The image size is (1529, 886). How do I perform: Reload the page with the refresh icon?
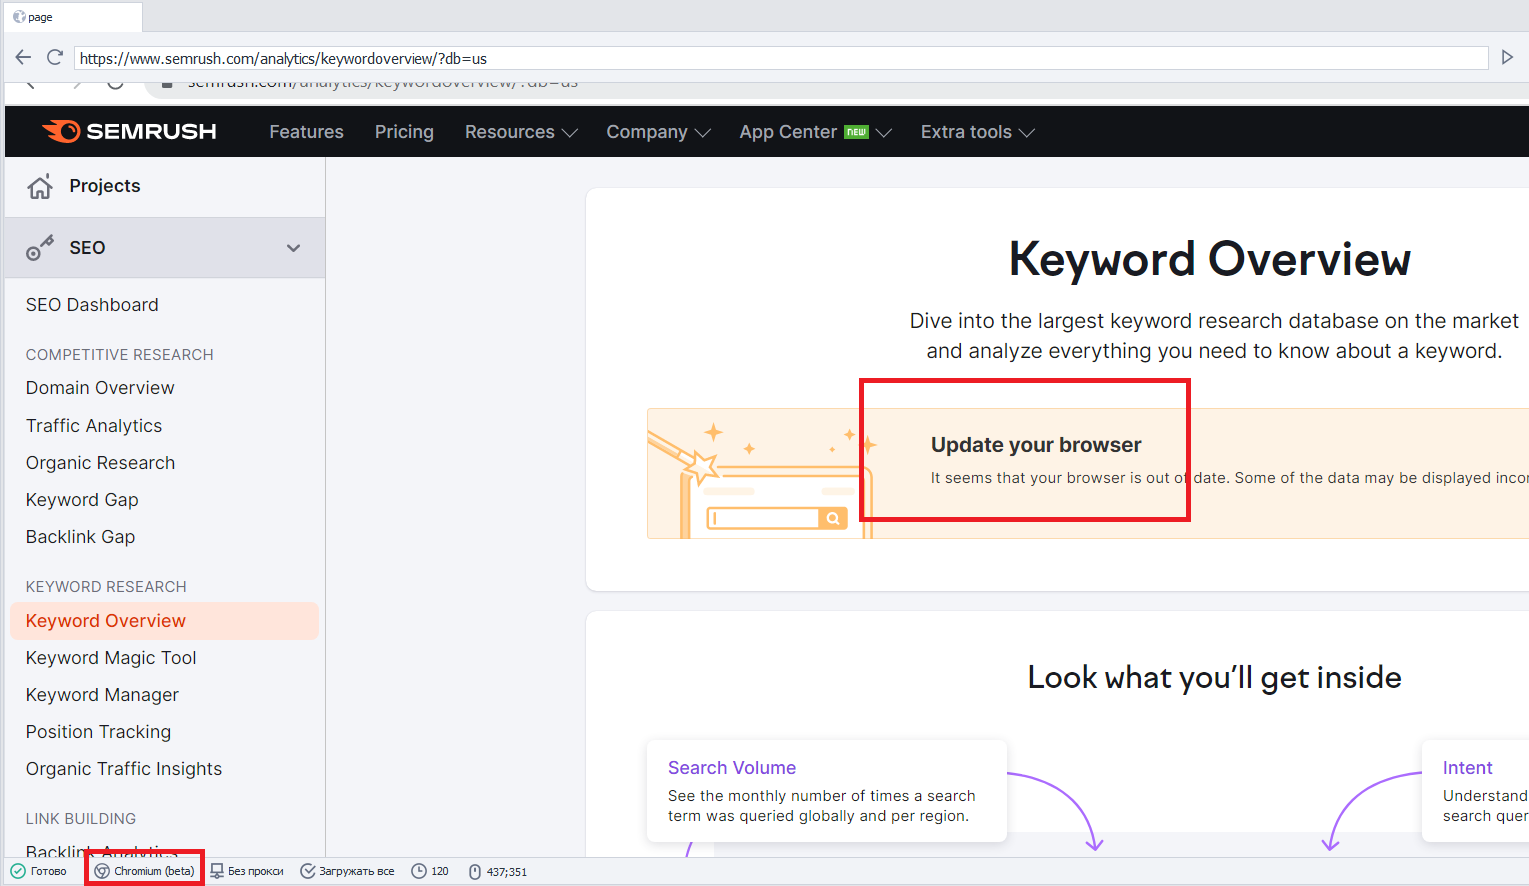pos(55,58)
